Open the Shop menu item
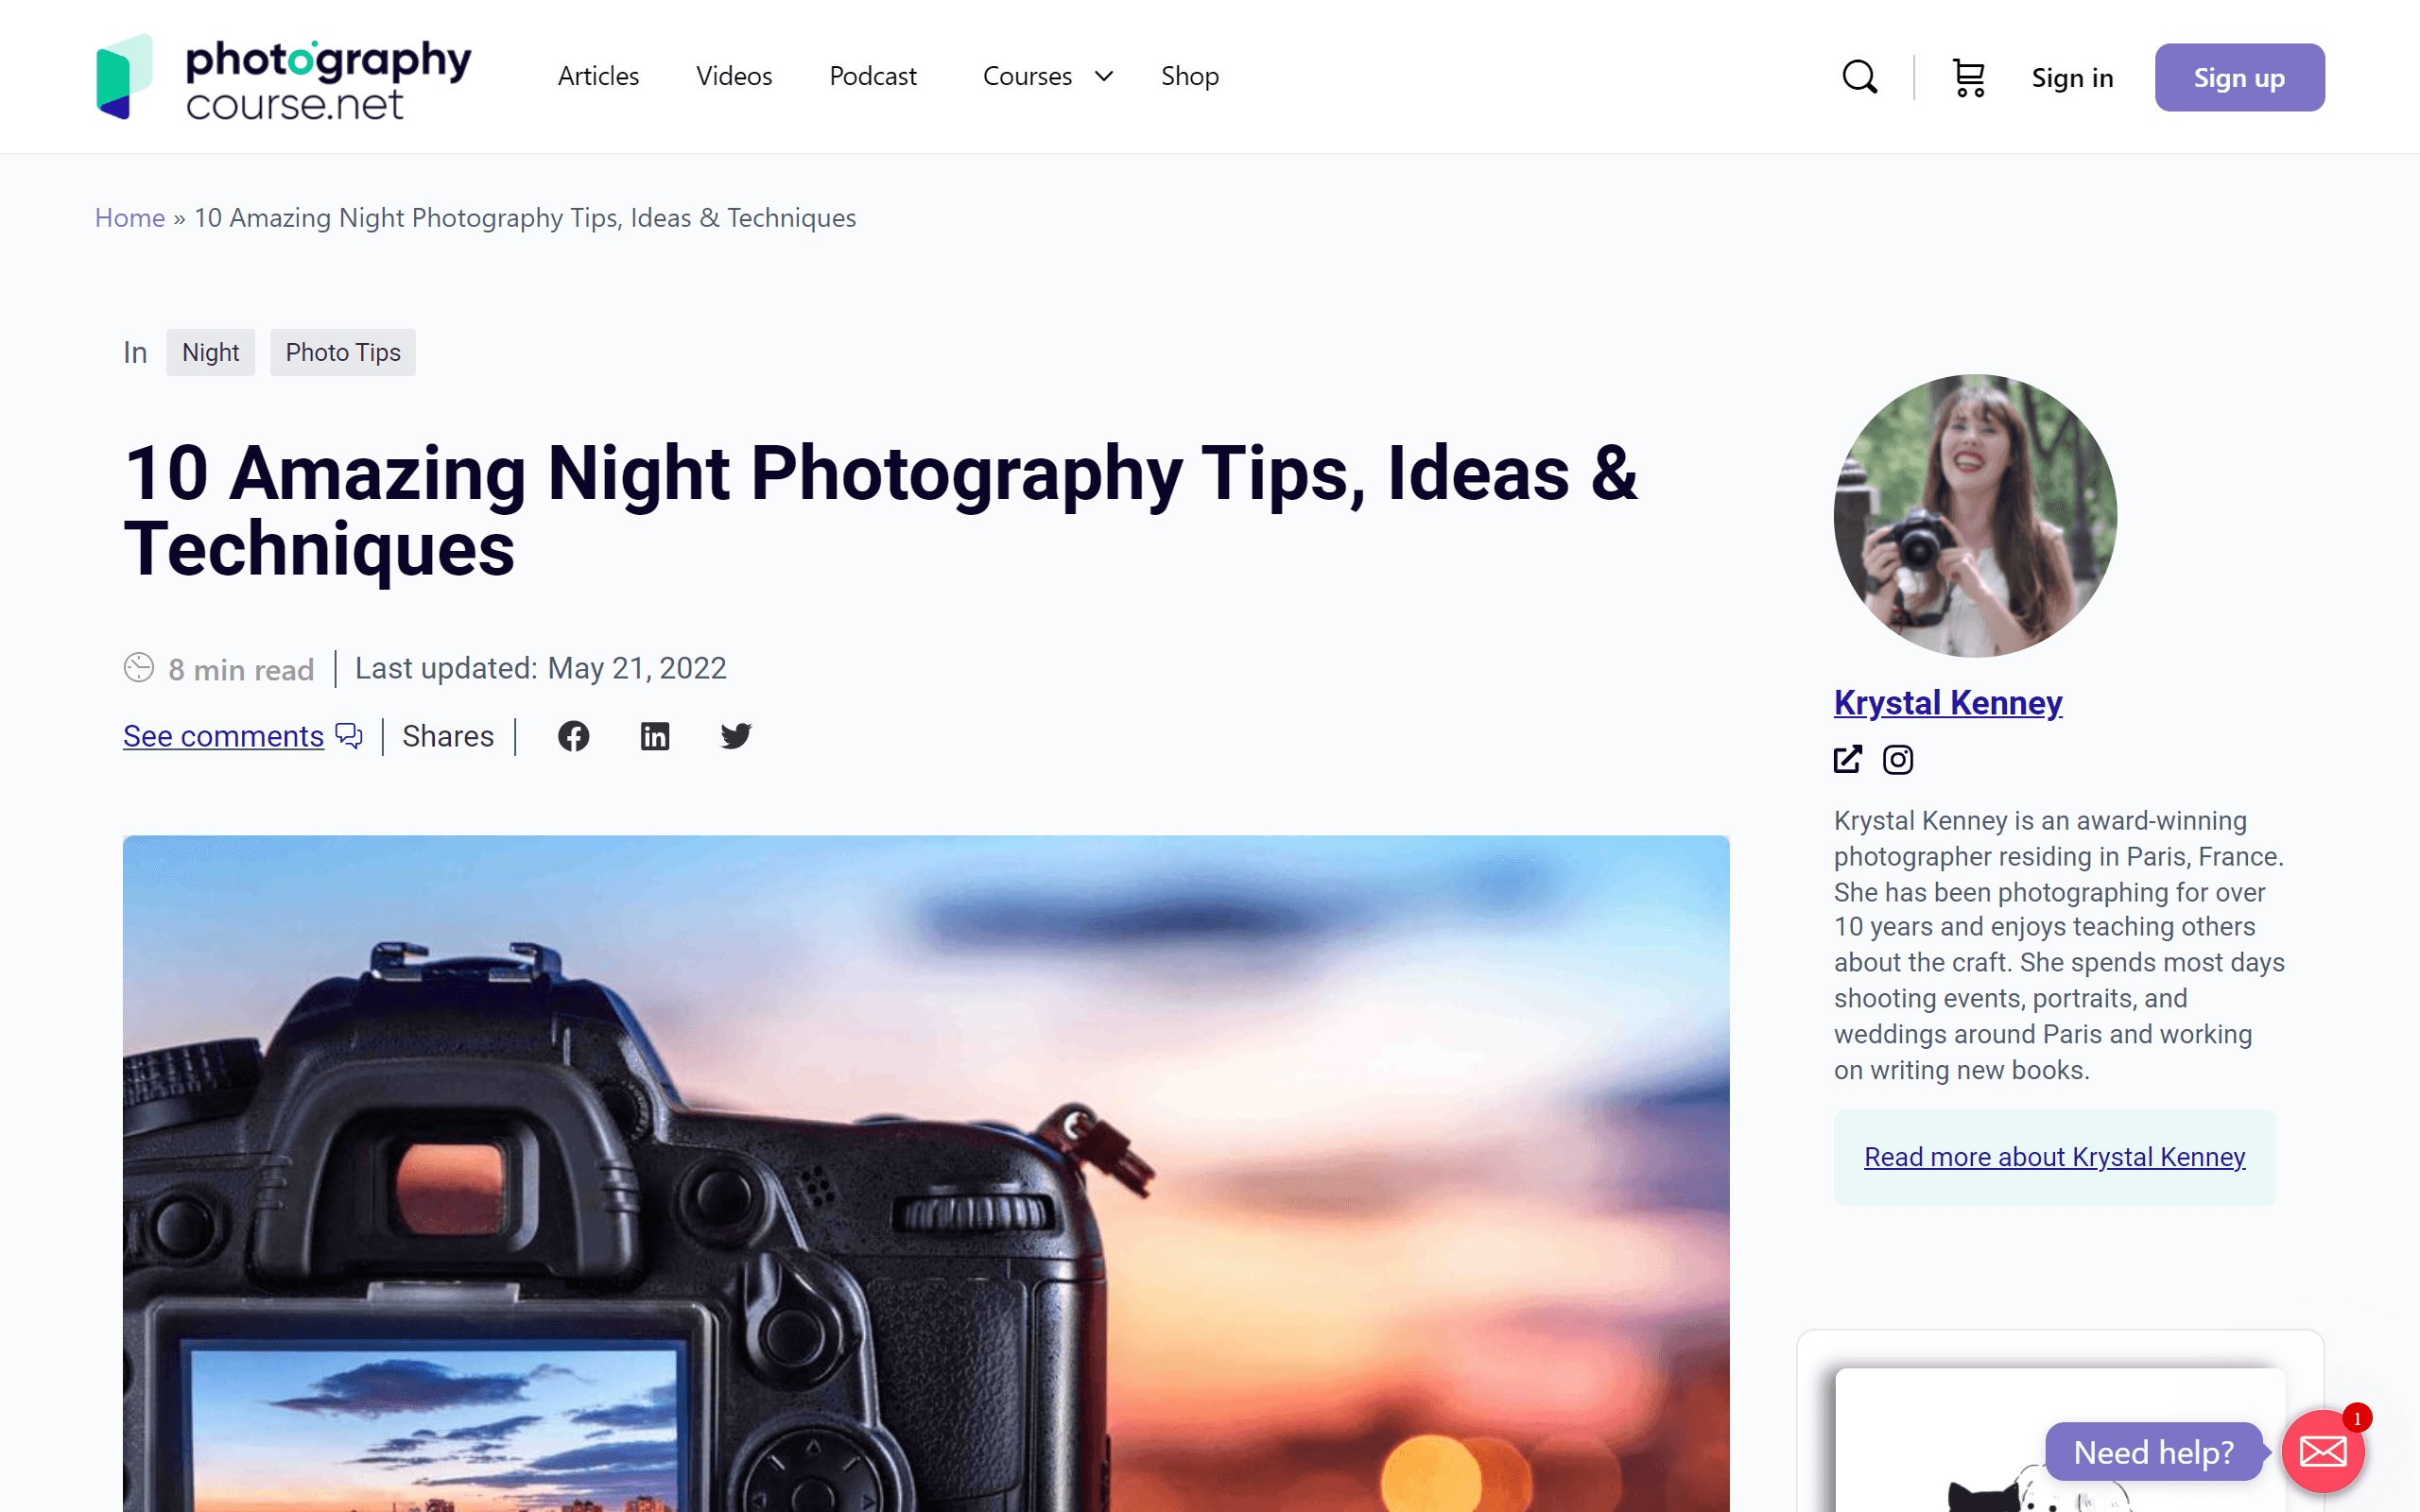The height and width of the screenshot is (1512, 2420). [x=1189, y=76]
